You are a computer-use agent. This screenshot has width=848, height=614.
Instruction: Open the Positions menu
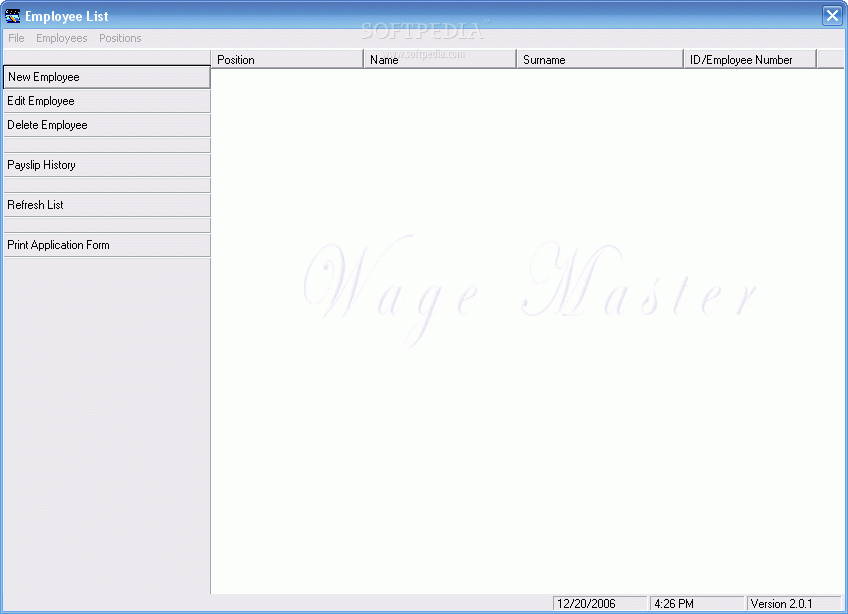click(120, 38)
